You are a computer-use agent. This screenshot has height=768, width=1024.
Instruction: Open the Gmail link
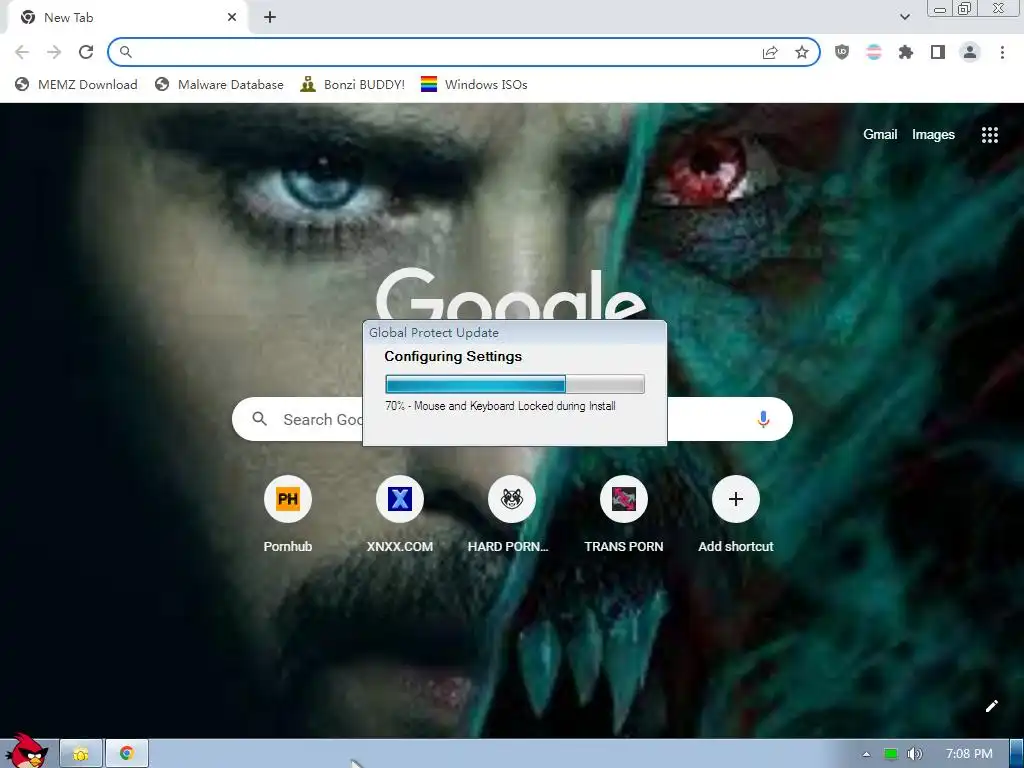[x=880, y=135]
